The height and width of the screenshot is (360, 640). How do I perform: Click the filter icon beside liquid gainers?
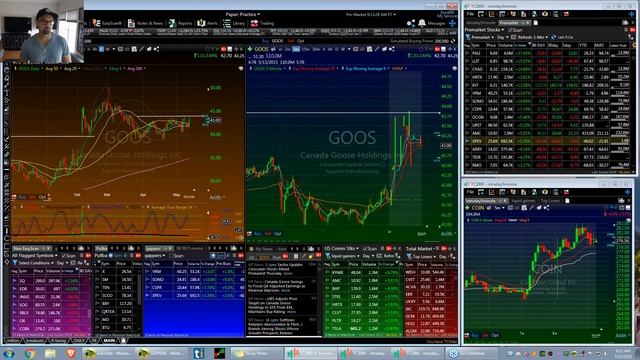click(327, 256)
